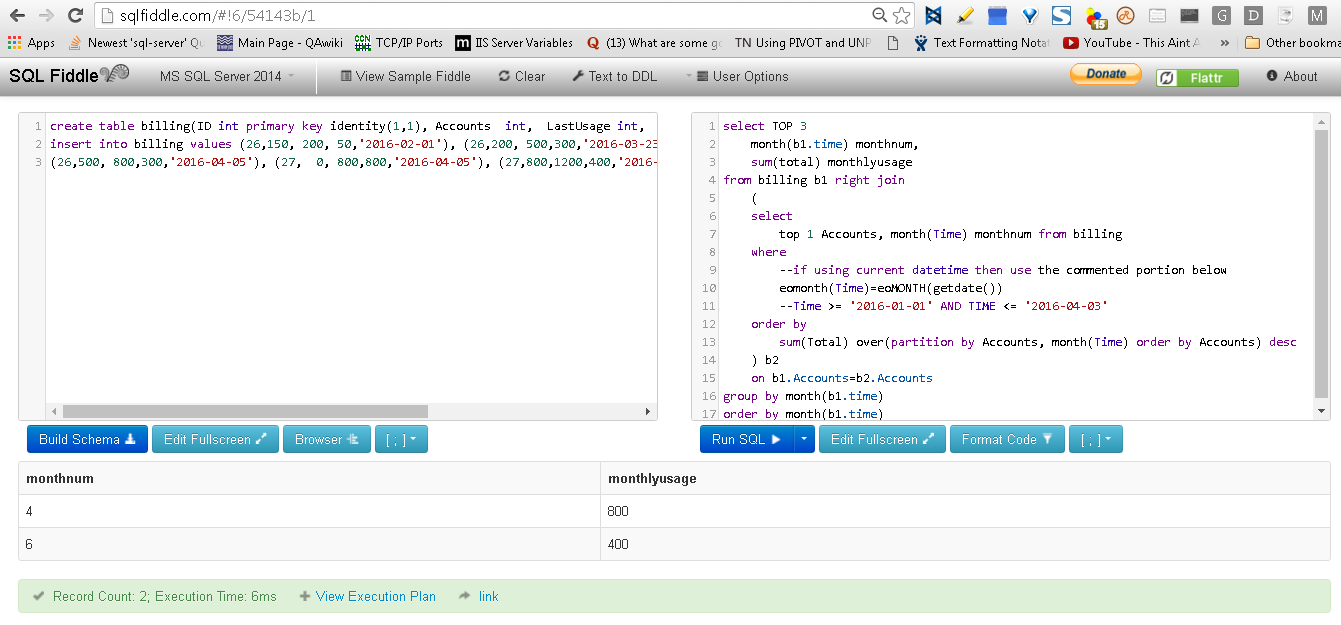Open the blue S extension icon
This screenshot has width=1341, height=625.
pyautogui.click(x=1061, y=16)
